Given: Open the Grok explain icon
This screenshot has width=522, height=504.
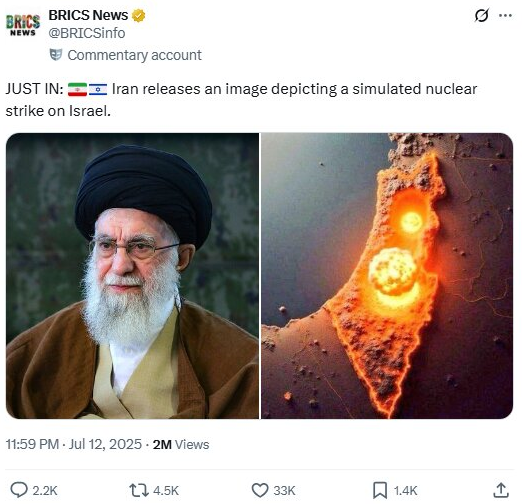Looking at the screenshot, I should click(x=482, y=15).
